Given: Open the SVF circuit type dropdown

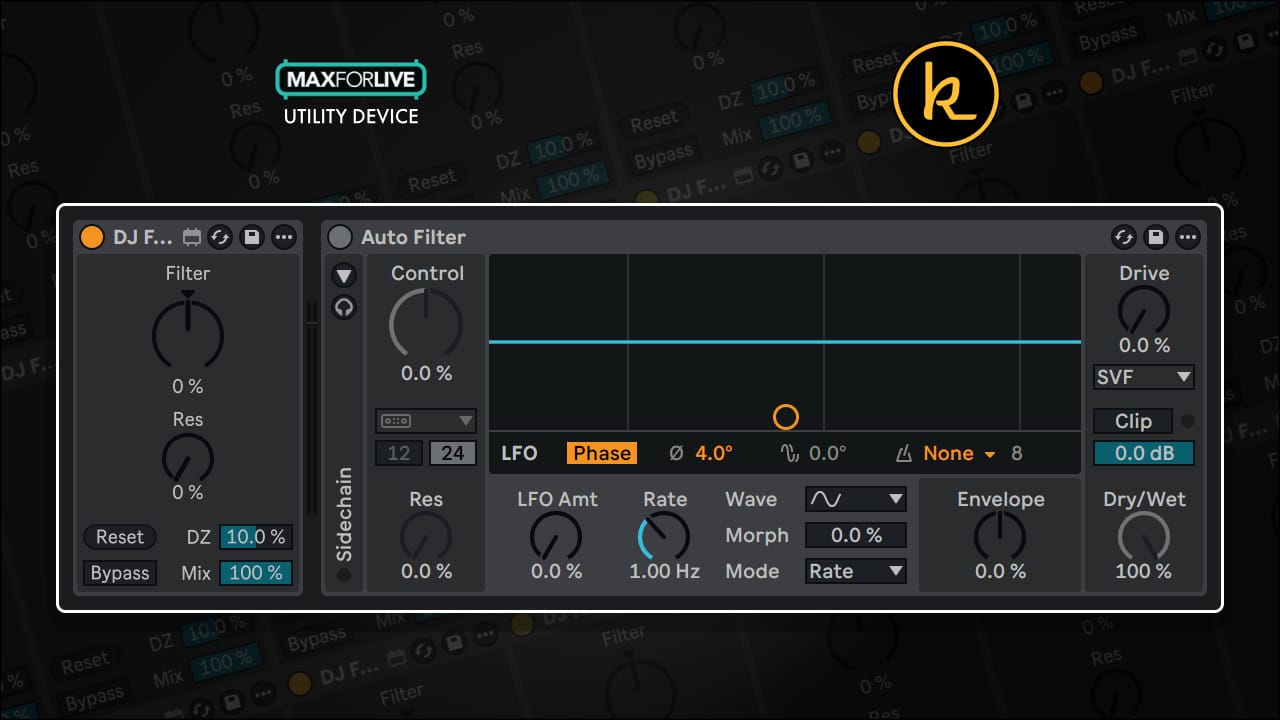Looking at the screenshot, I should pyautogui.click(x=1144, y=377).
